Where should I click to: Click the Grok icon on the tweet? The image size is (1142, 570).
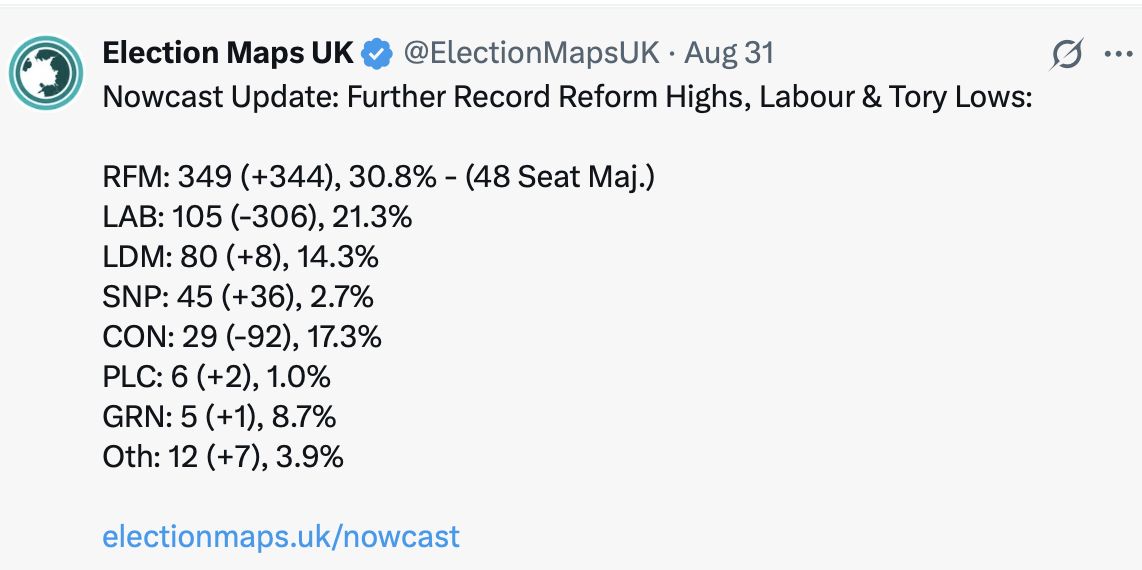(x=1067, y=55)
